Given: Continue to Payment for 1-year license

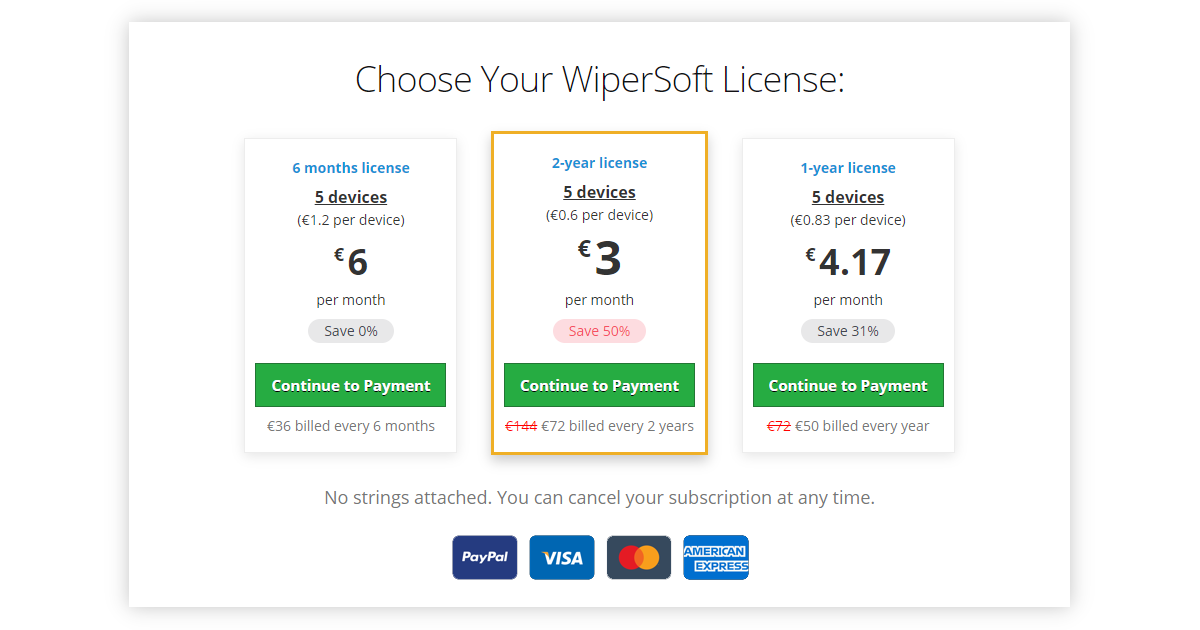Looking at the screenshot, I should coord(848,385).
